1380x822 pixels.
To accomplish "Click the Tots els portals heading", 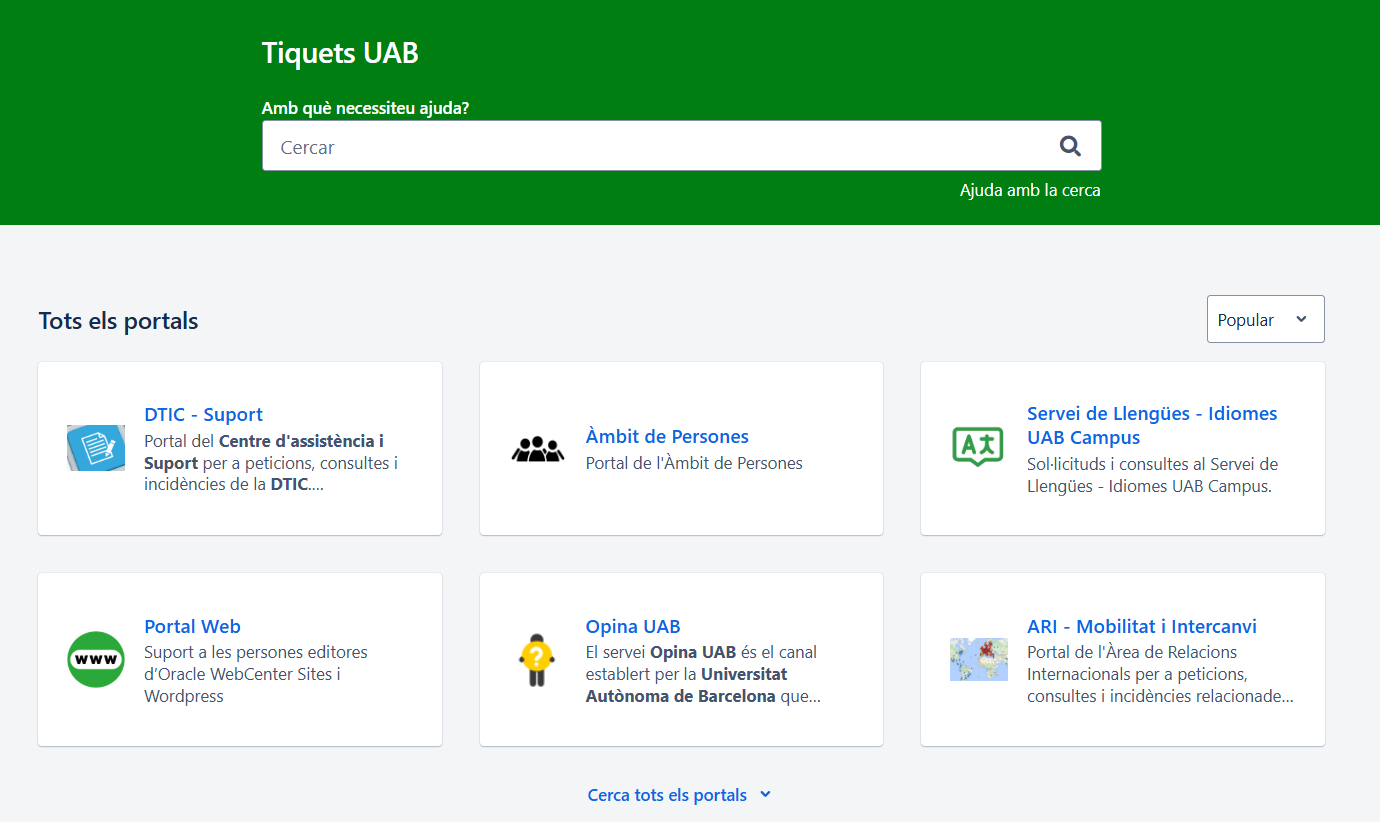I will tap(118, 321).
